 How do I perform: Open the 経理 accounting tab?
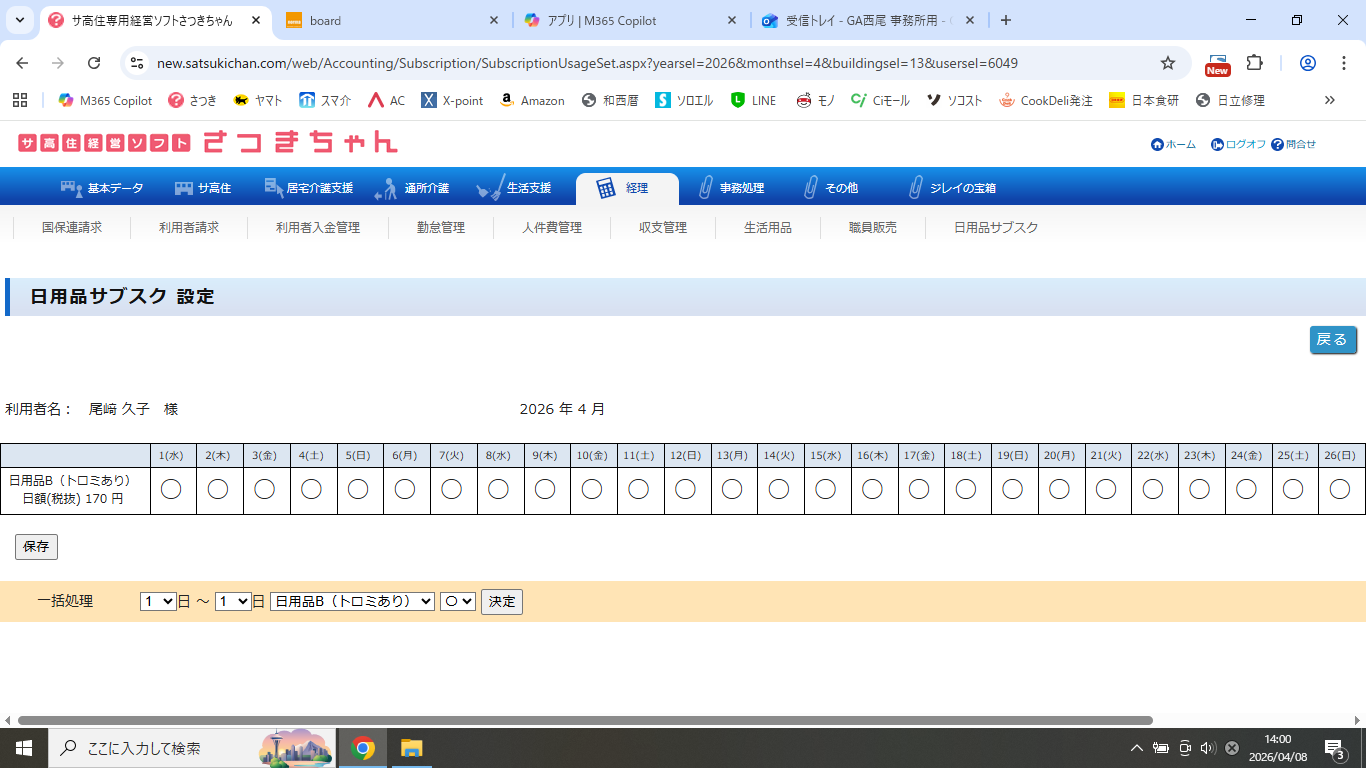pos(626,188)
